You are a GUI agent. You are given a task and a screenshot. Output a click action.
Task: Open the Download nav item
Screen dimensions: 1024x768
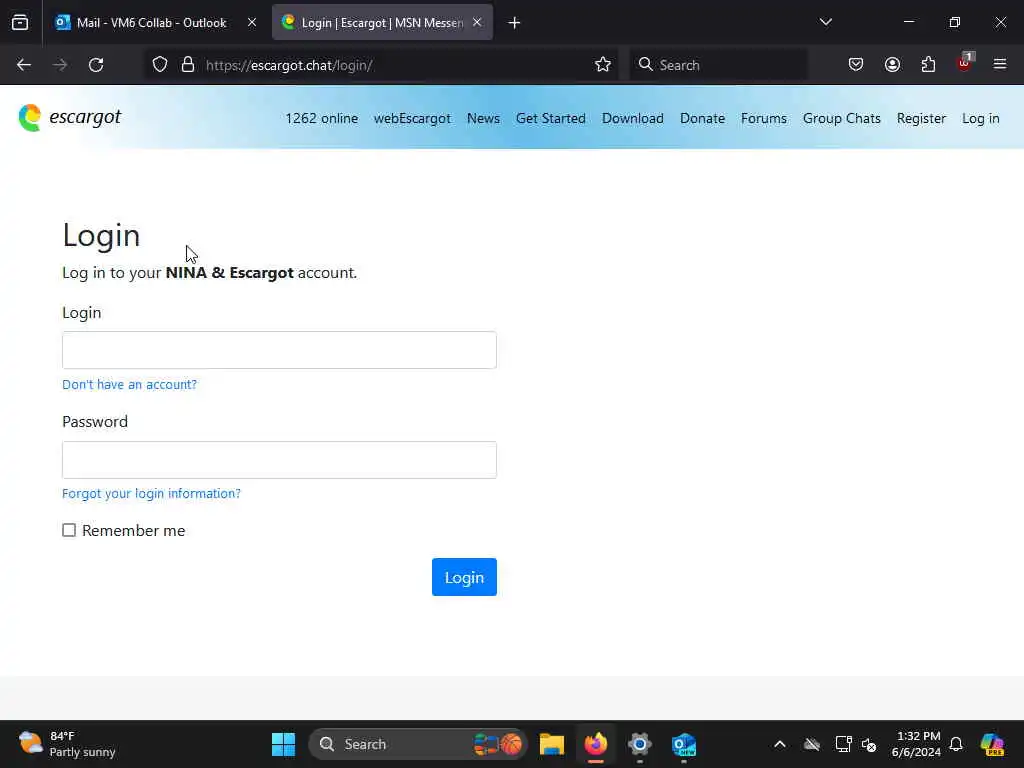(633, 118)
